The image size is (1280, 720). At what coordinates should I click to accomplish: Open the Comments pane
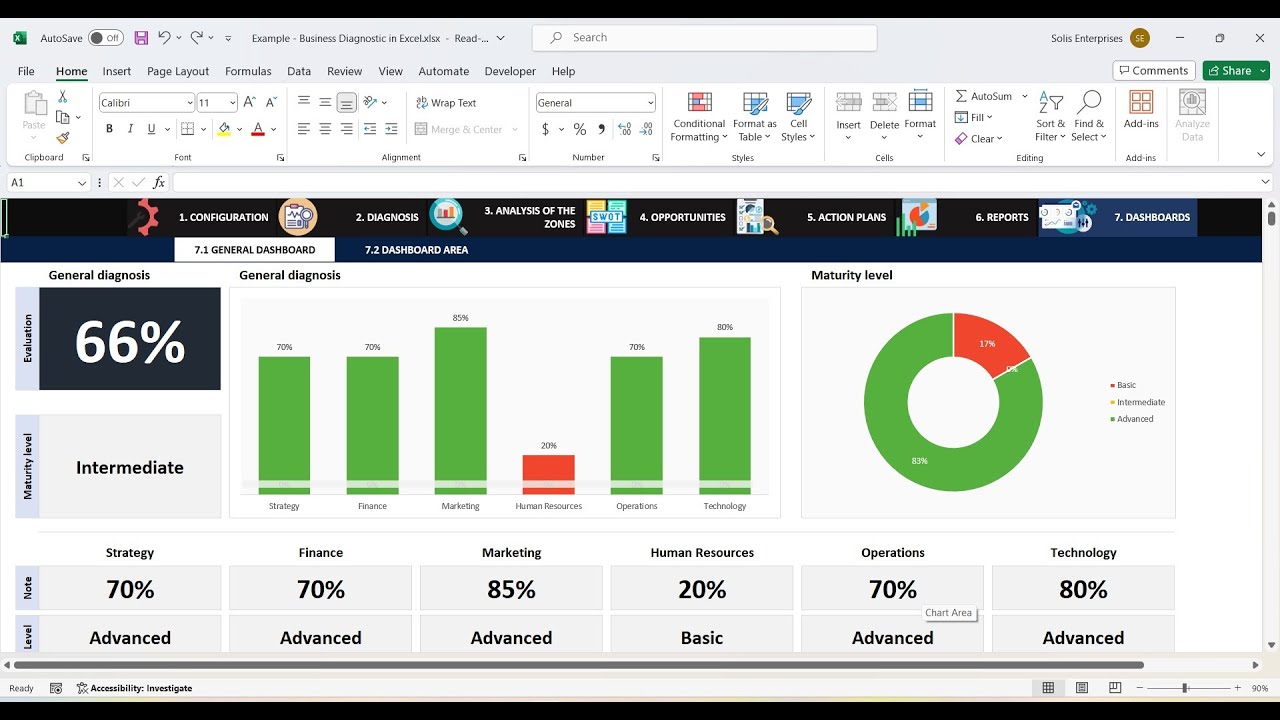coord(1153,71)
